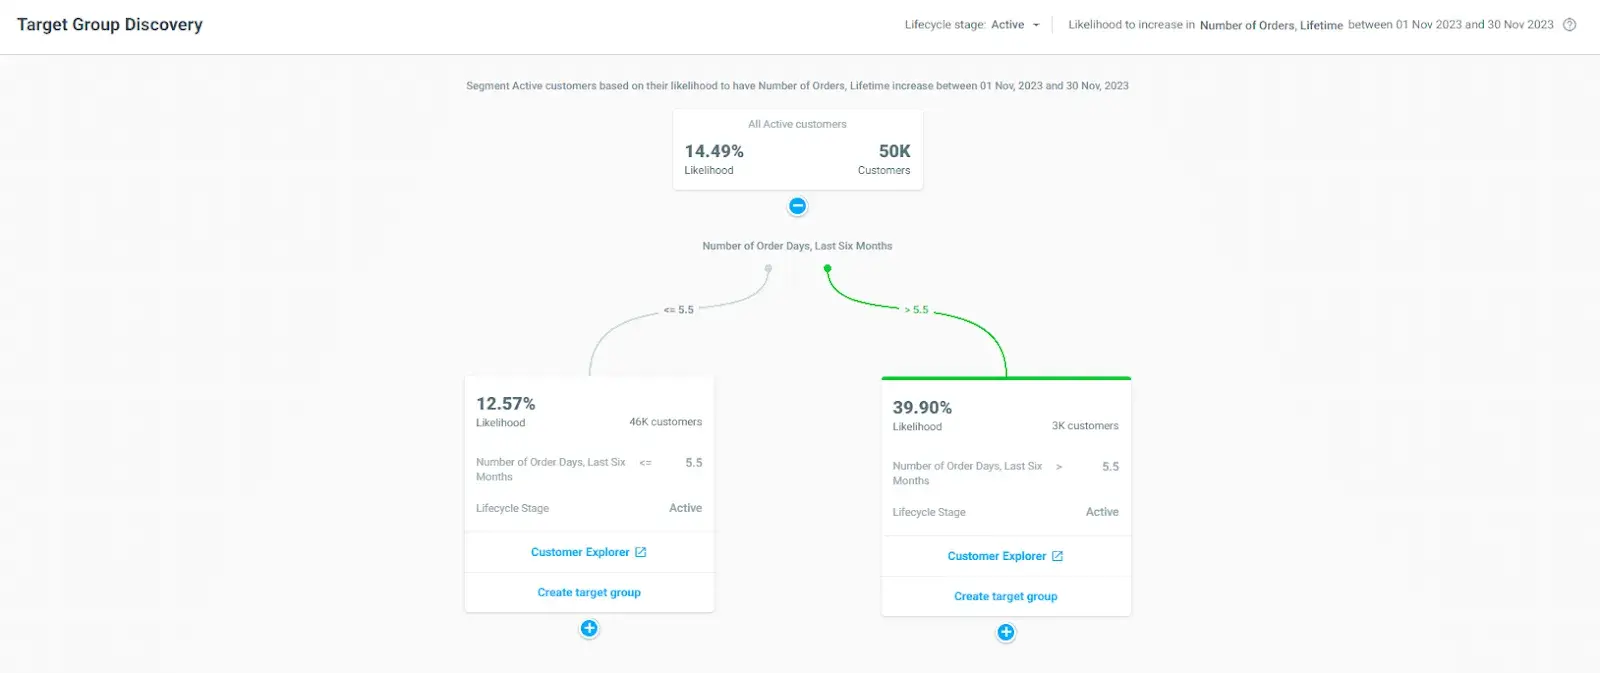
Task: Create target group from 46K customers segment
Action: [589, 592]
